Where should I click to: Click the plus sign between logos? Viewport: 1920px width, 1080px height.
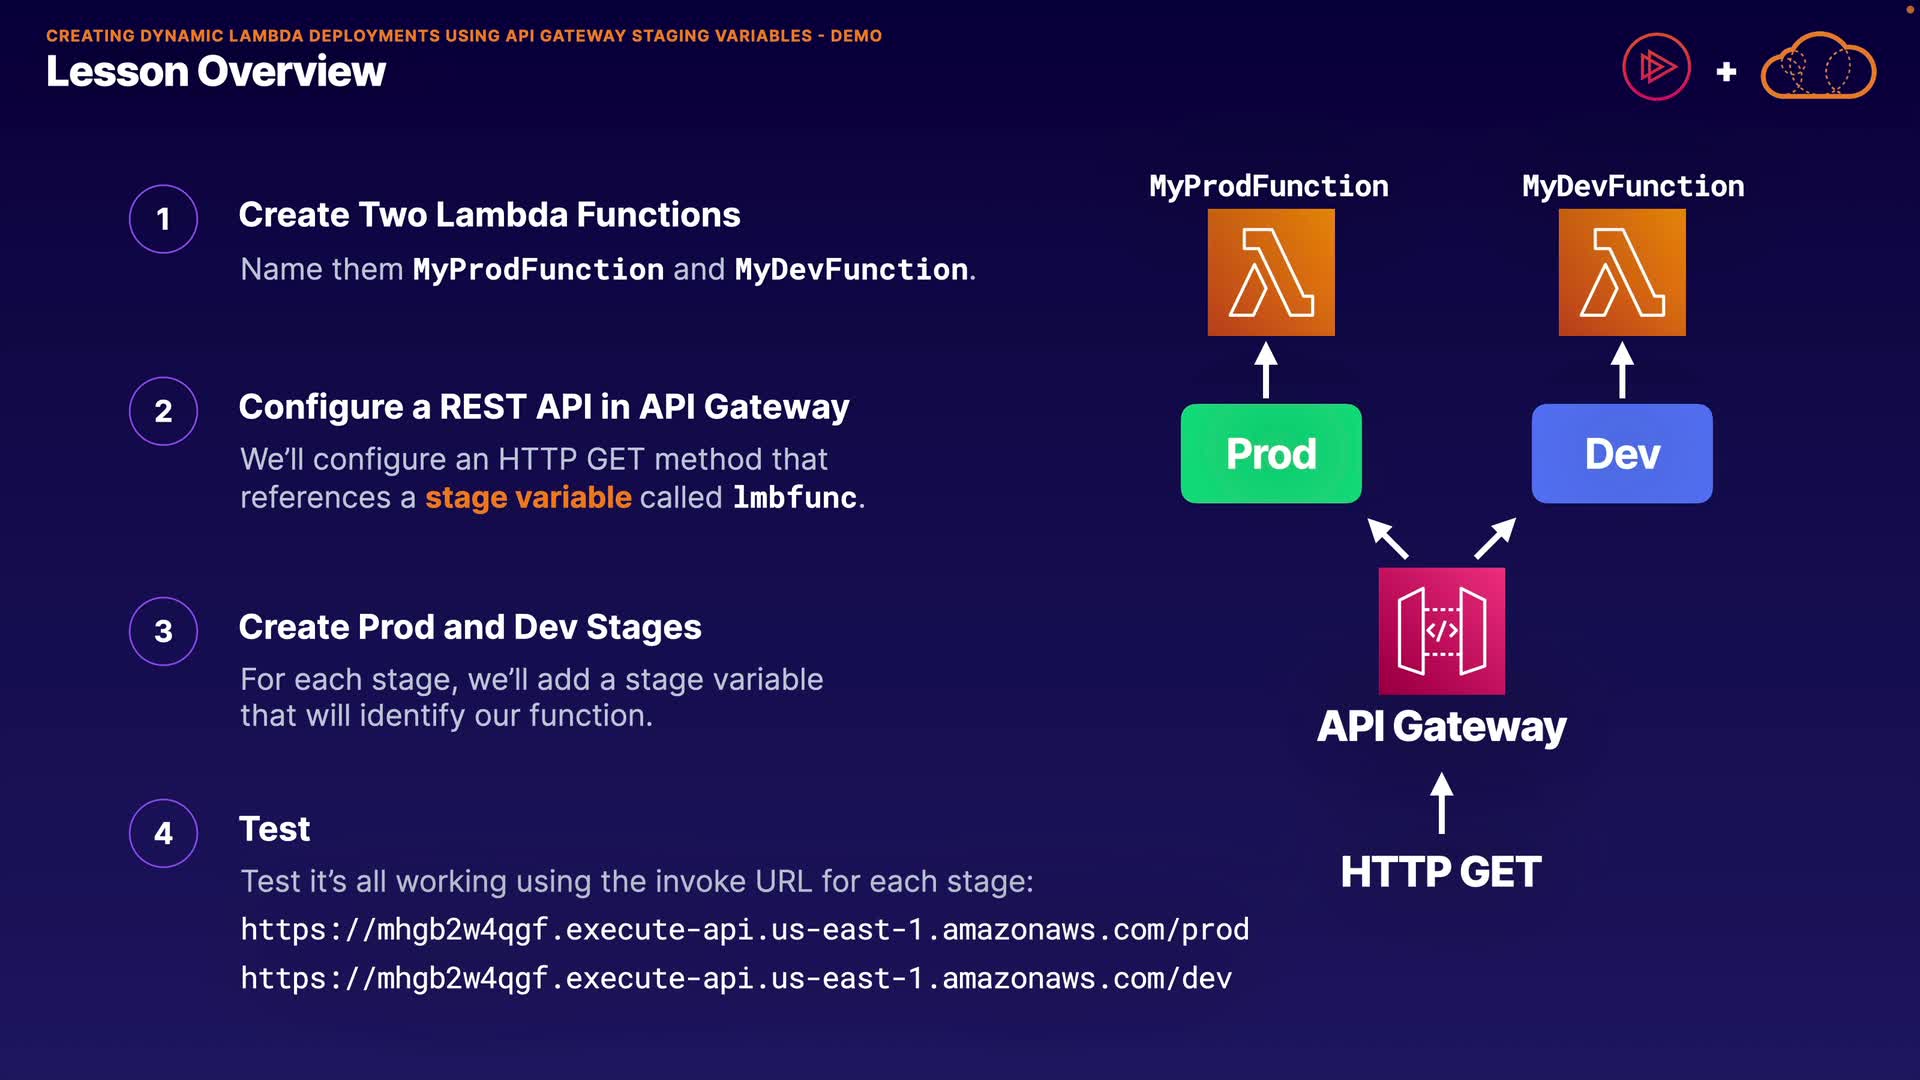[x=1726, y=72]
